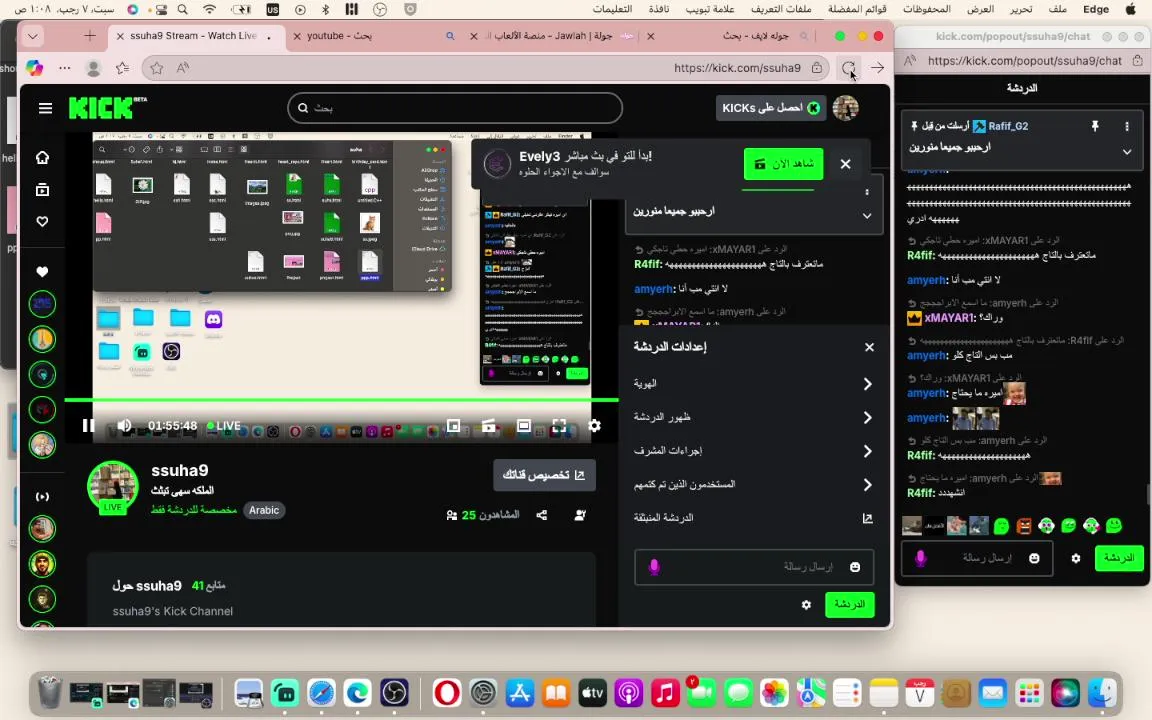This screenshot has width=1152, height=720.
Task: Refresh the page in Edge toolbar
Action: [x=849, y=68]
